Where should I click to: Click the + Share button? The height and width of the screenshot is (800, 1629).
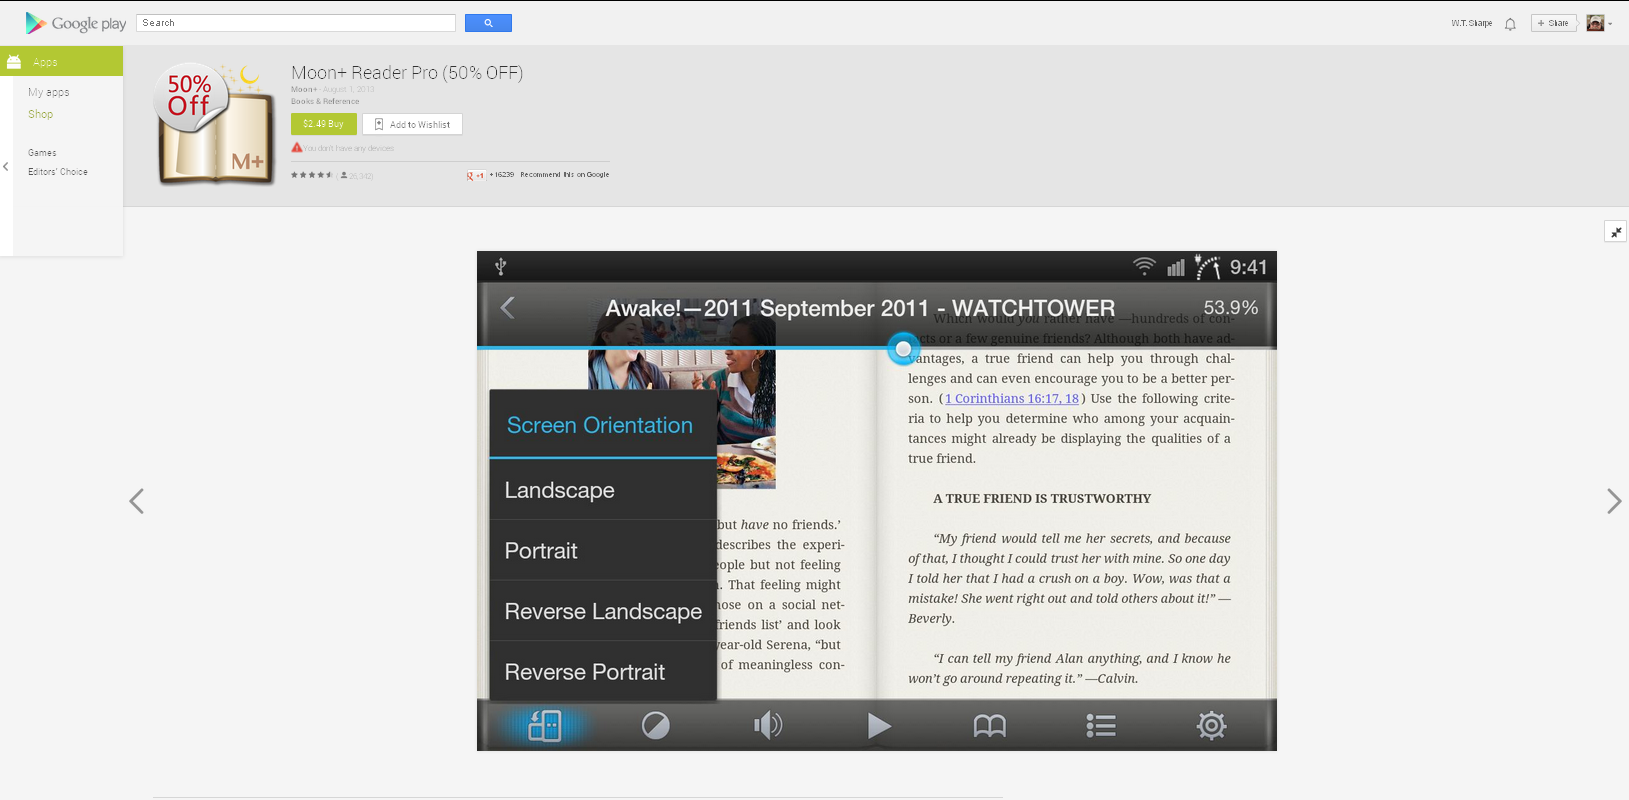1553,23
